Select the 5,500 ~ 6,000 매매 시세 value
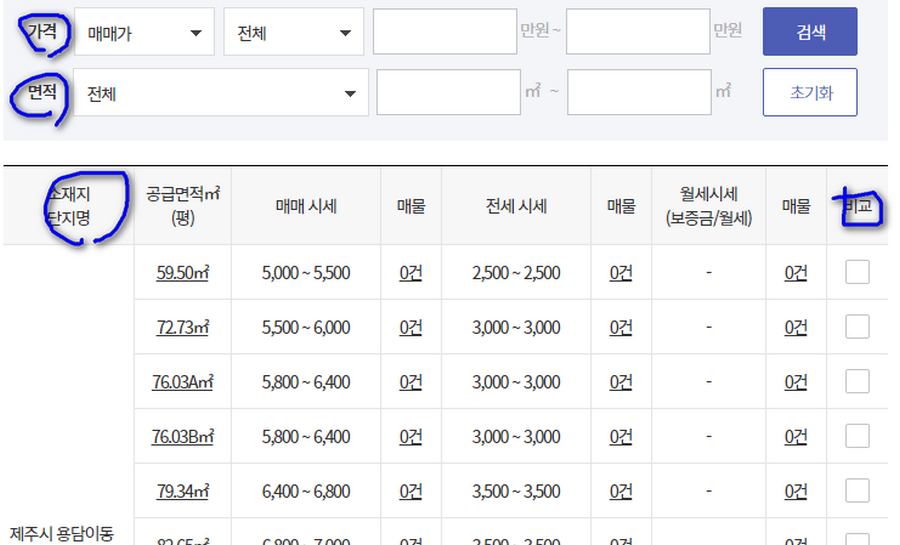This screenshot has width=900, height=545. point(306,327)
